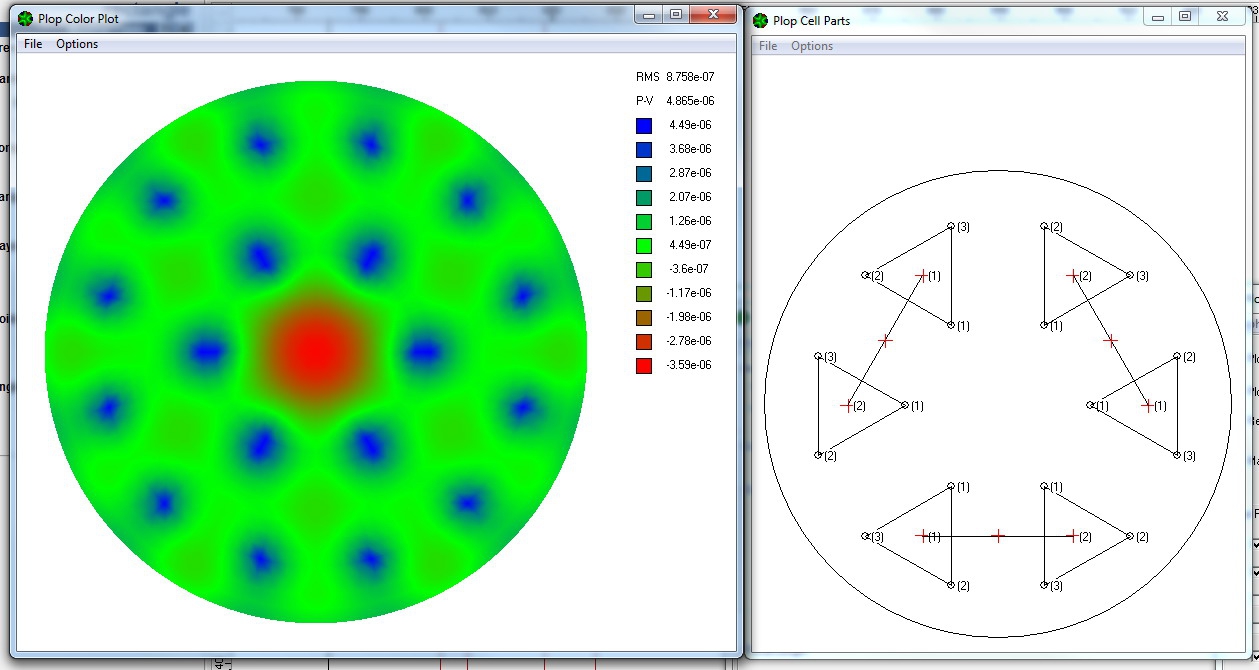
Task: Click the -3.6e-07 legend color swatch
Action: point(644,269)
